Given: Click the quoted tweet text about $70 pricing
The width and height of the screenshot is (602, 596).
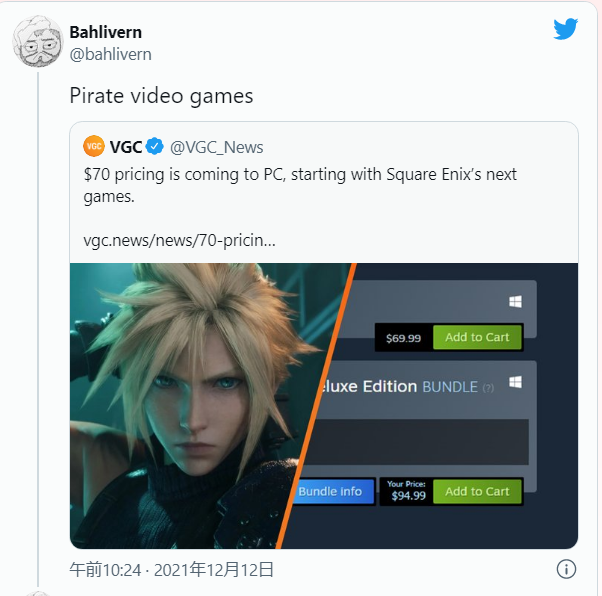Looking at the screenshot, I should click(x=300, y=185).
